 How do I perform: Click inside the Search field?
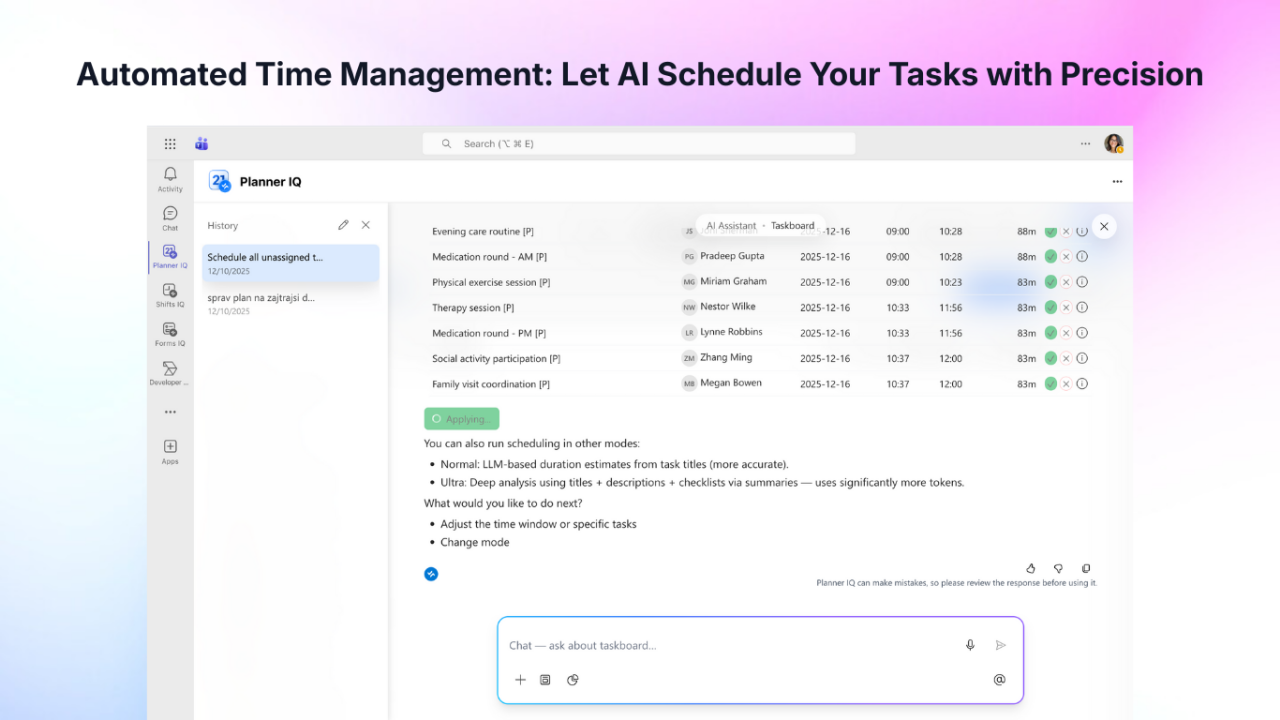click(638, 144)
